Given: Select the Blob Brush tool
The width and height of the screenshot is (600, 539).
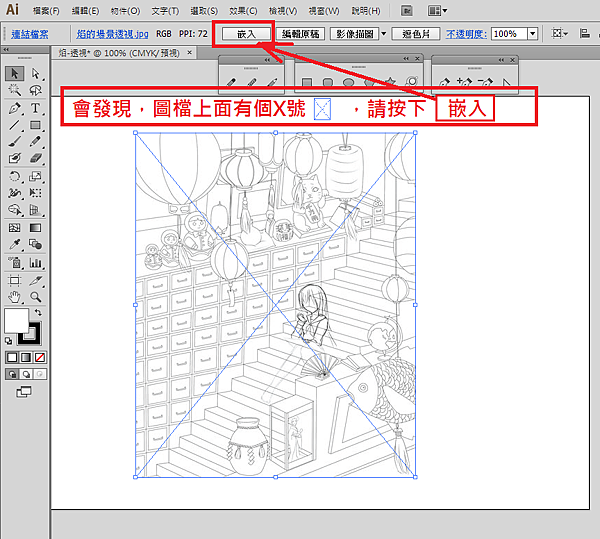Looking at the screenshot, I should [x=15, y=158].
